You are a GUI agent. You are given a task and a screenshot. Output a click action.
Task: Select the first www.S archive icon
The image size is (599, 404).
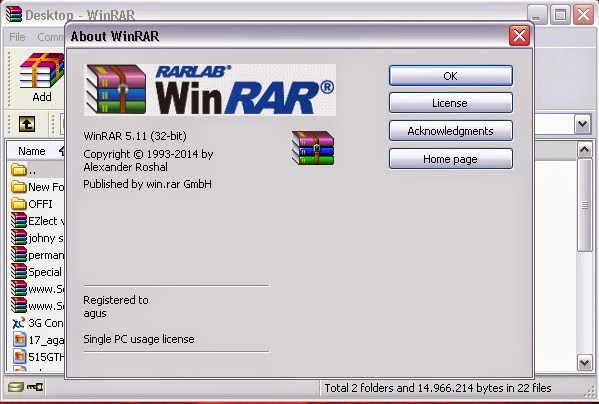[x=19, y=288]
